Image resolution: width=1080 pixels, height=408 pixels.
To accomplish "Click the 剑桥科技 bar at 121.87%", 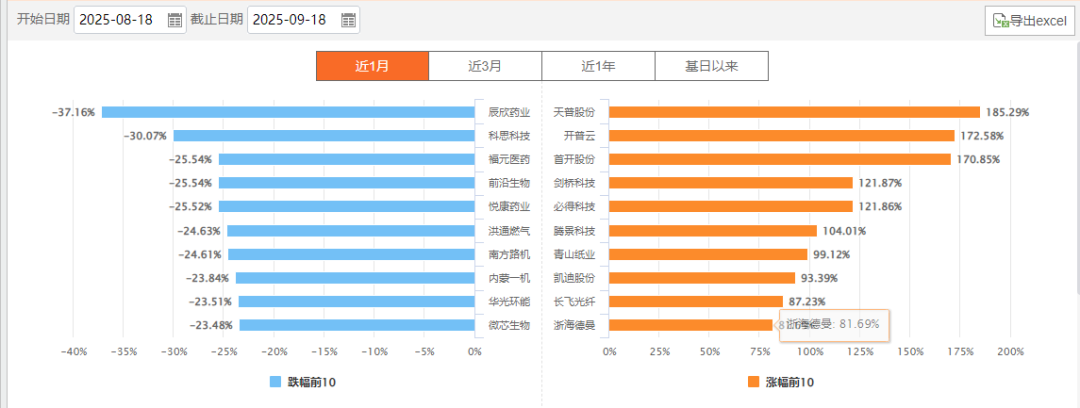I will point(730,183).
